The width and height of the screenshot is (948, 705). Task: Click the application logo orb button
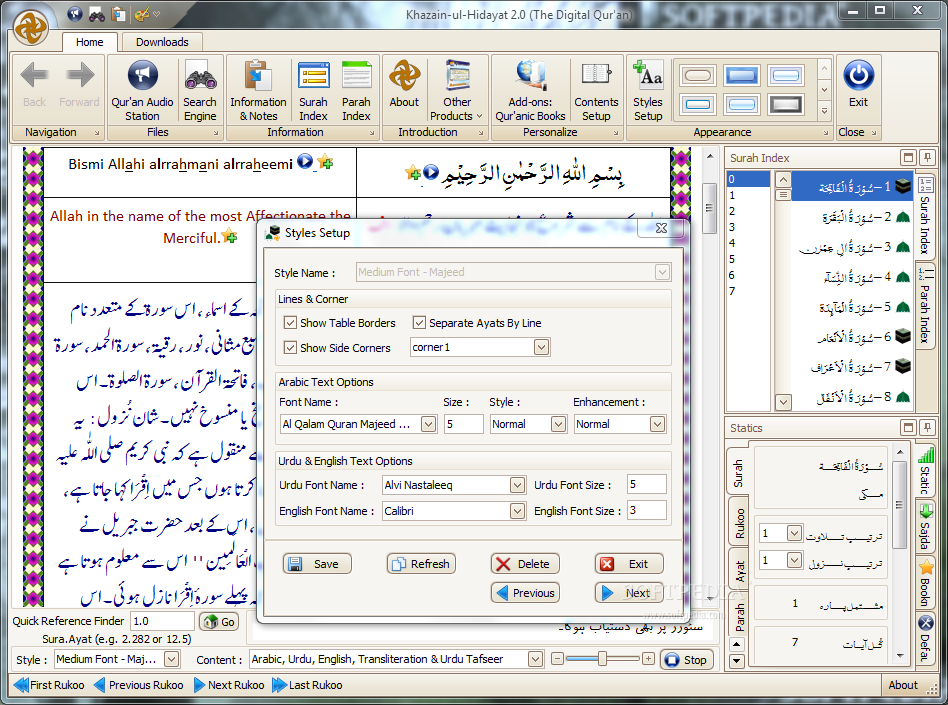tap(31, 28)
